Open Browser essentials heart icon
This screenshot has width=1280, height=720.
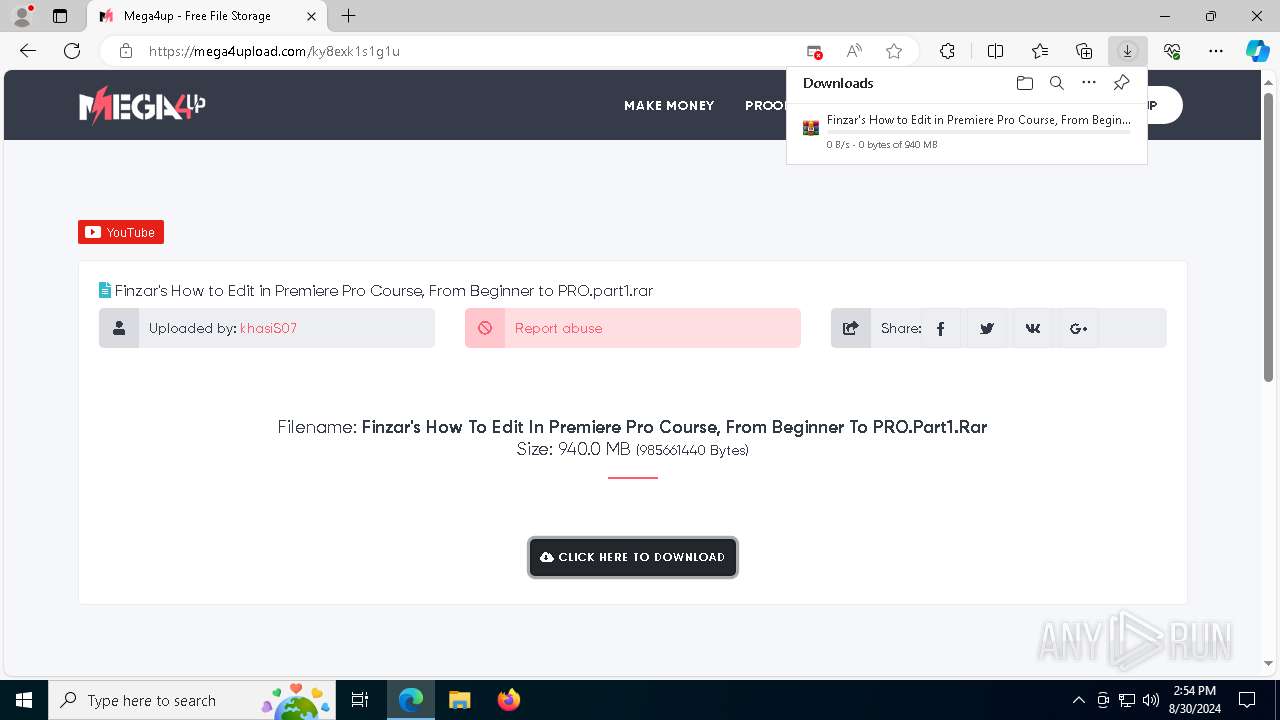click(1172, 51)
